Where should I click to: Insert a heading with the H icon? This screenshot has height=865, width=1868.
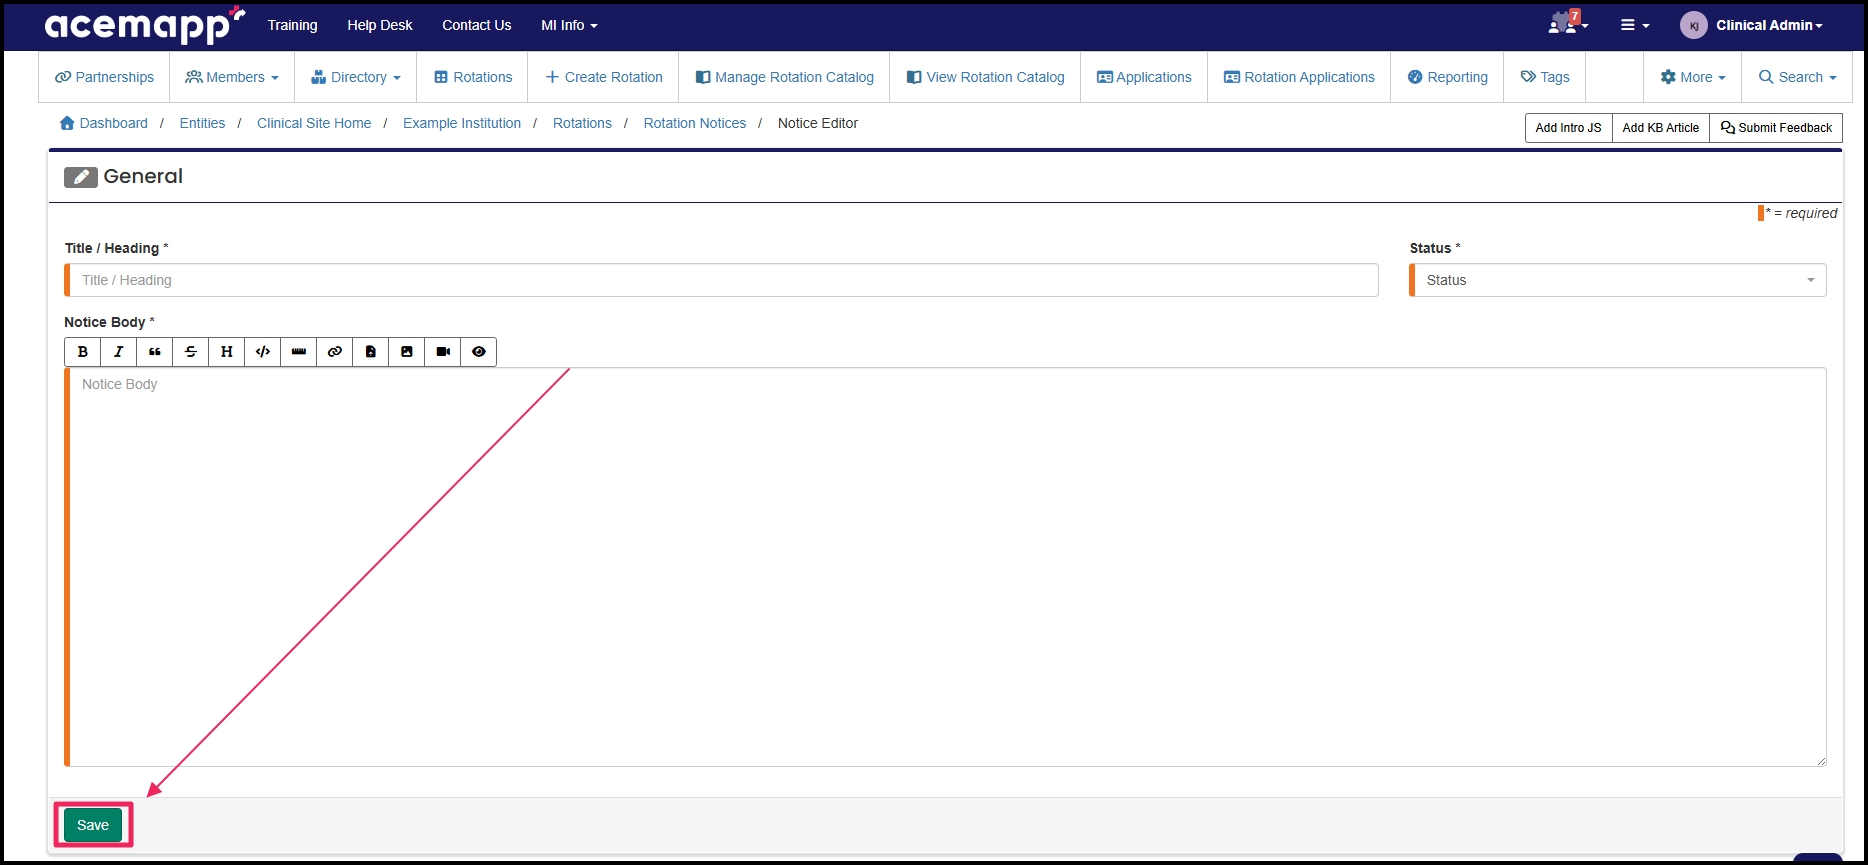pos(227,352)
